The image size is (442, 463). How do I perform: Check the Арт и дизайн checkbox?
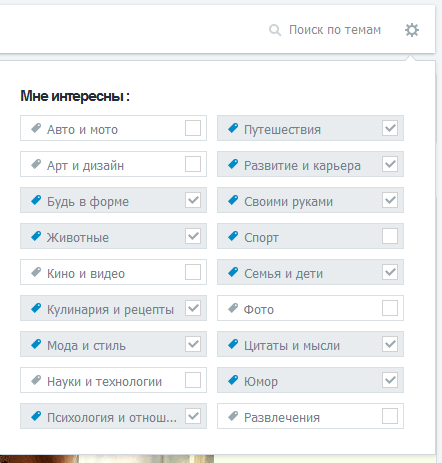point(193,164)
